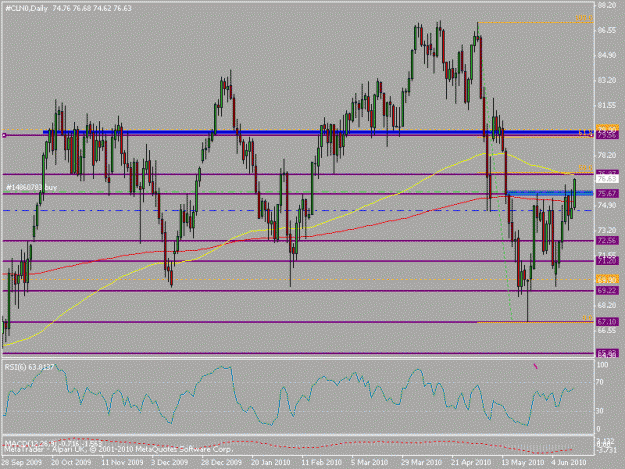Click the Fibonacci 100.0 level label
This screenshot has width=625, height=469.
coord(584,18)
